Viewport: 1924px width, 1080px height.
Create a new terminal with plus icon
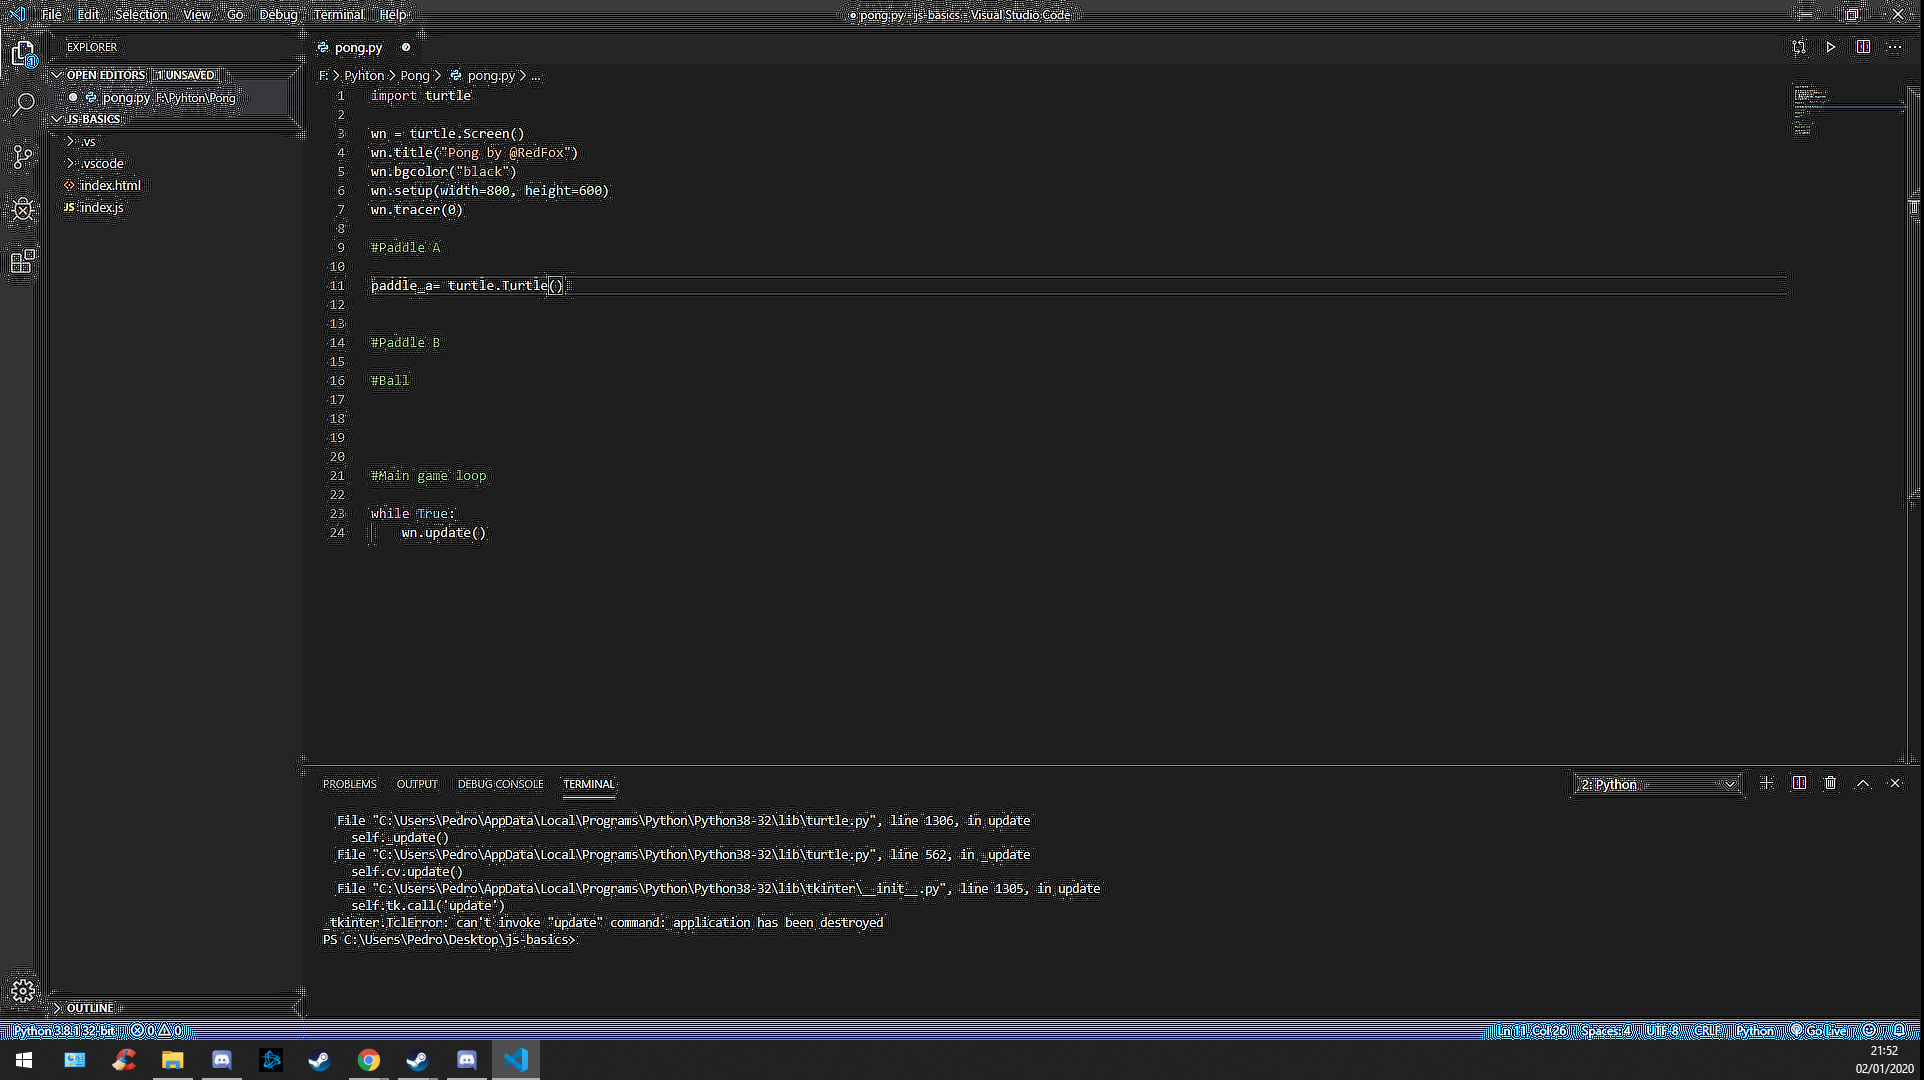(x=1766, y=784)
